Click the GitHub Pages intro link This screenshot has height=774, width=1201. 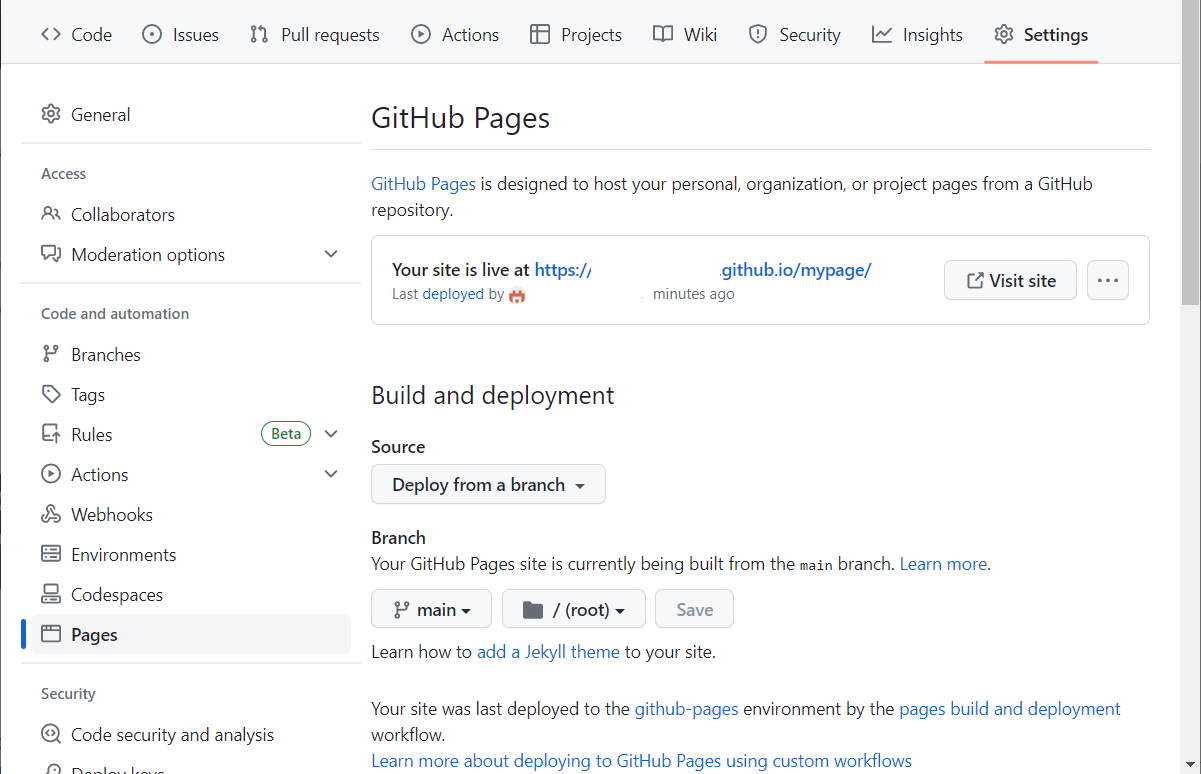423,184
